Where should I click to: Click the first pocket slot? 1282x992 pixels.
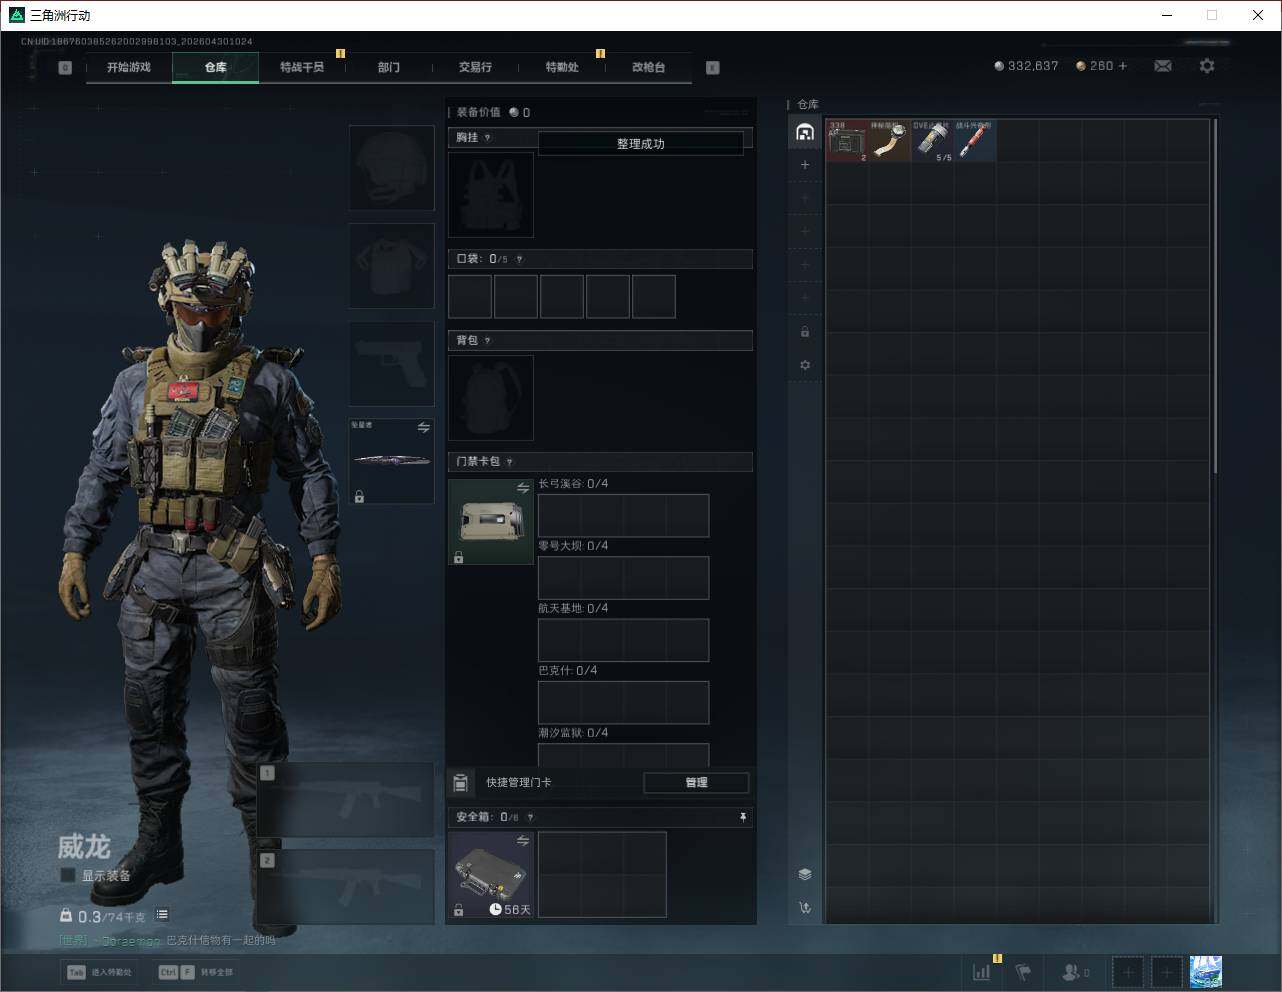[470, 297]
